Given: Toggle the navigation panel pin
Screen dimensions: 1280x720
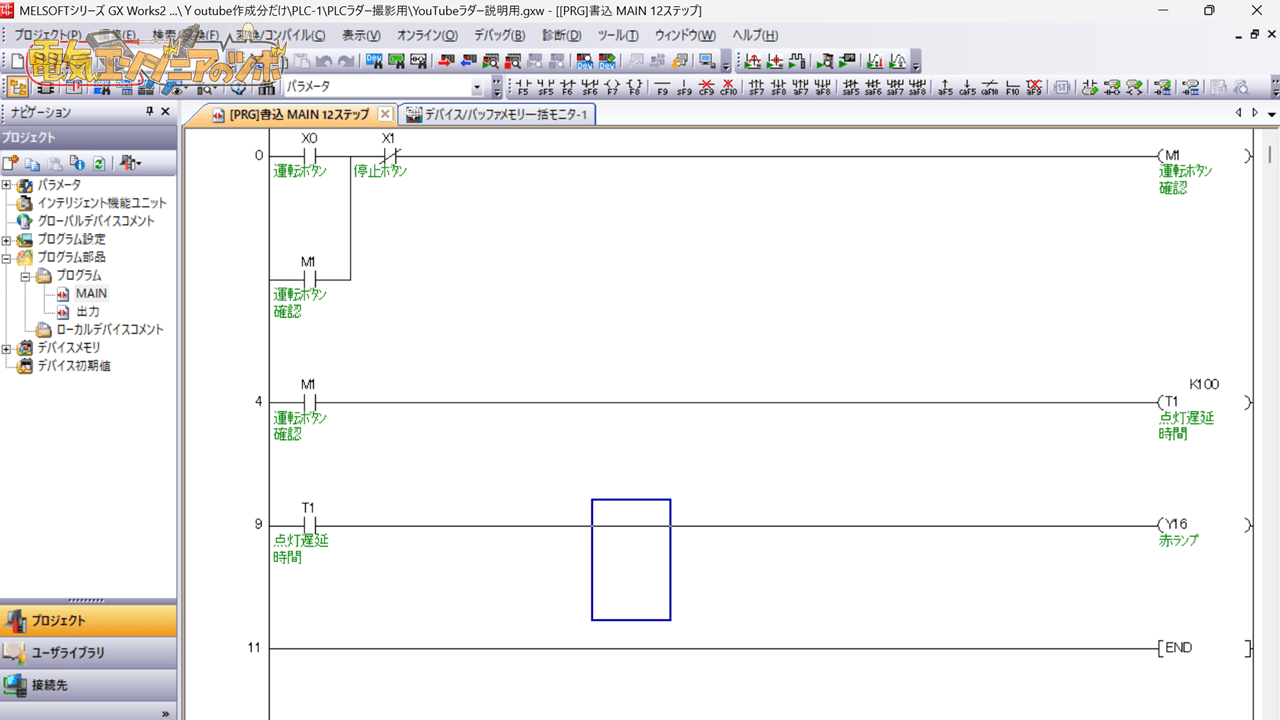Looking at the screenshot, I should click(x=150, y=112).
